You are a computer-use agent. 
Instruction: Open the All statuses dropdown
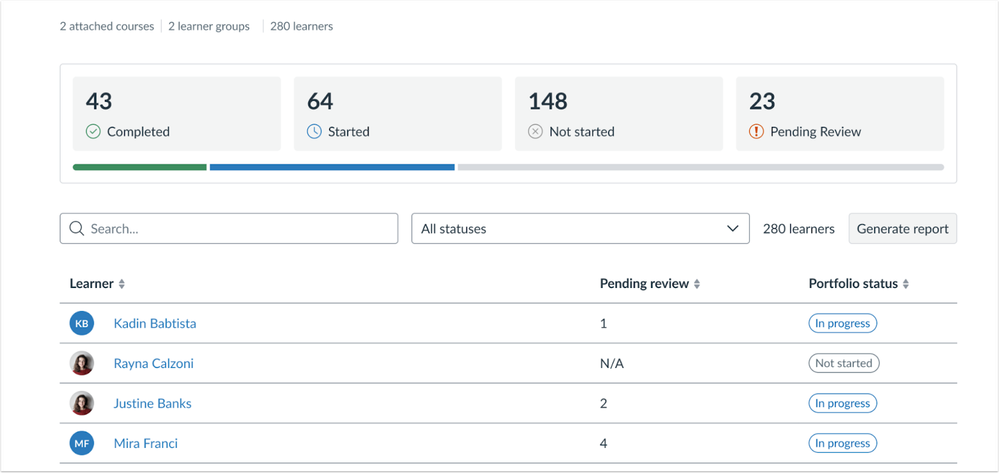[580, 229]
